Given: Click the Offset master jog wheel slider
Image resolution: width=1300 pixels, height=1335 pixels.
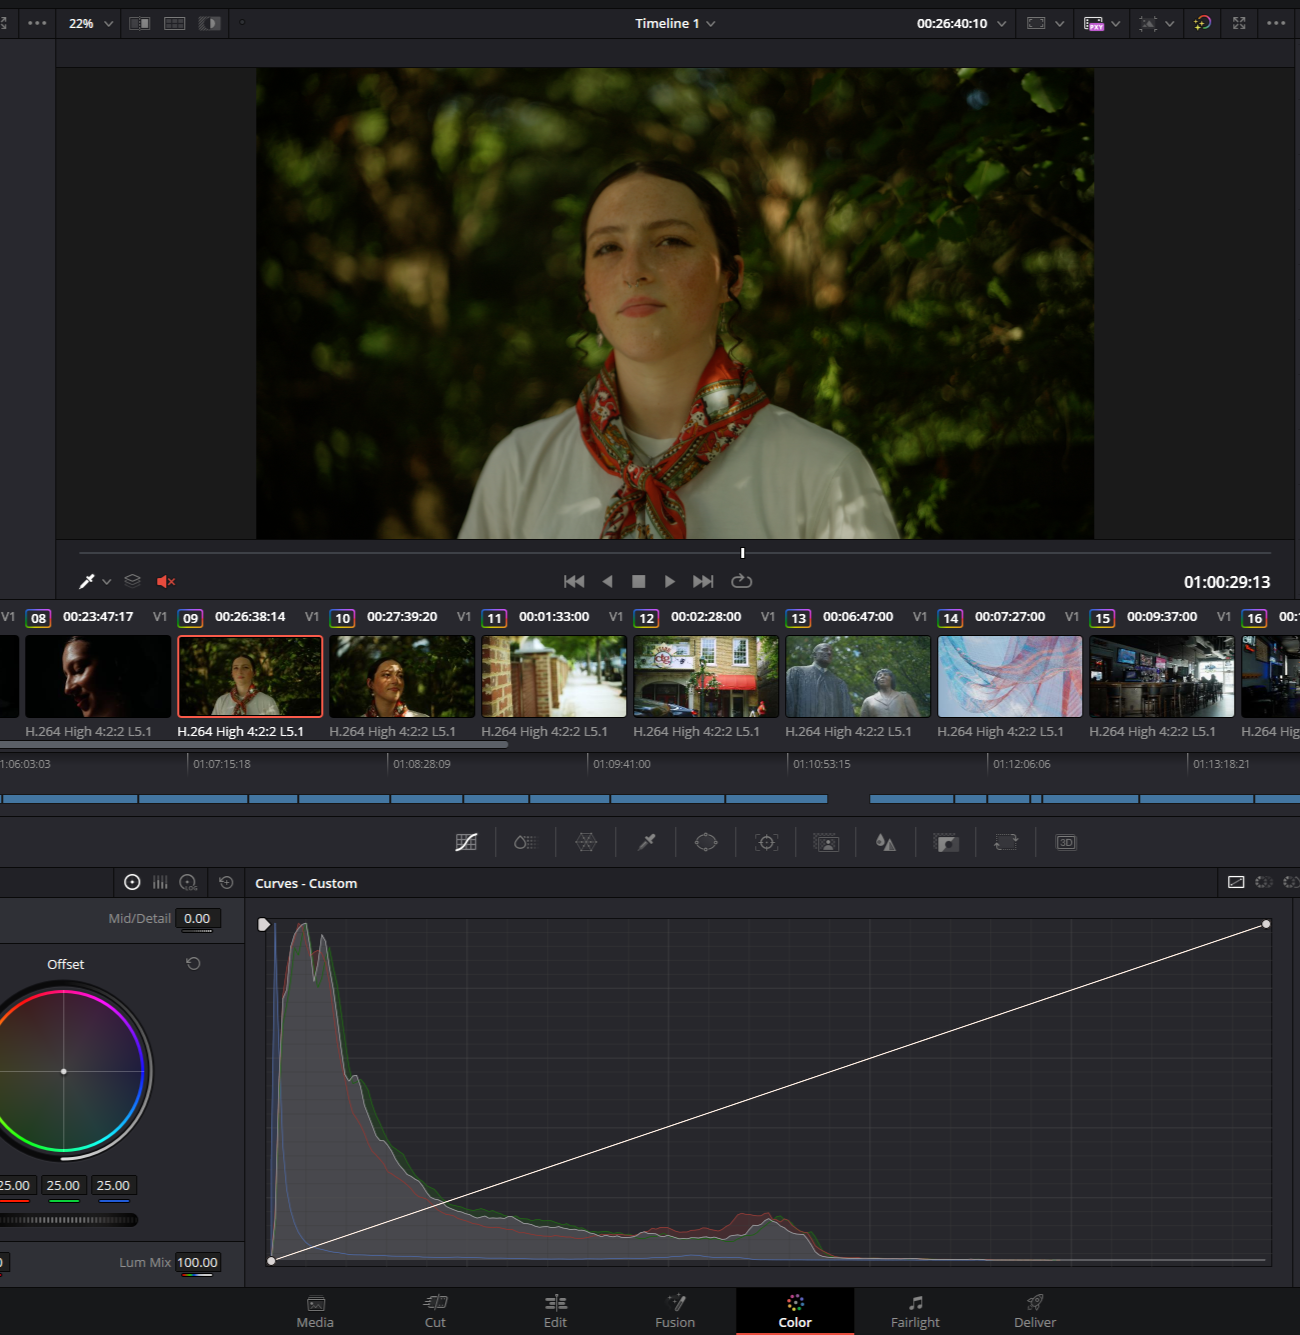Looking at the screenshot, I should pyautogui.click(x=68, y=1219).
